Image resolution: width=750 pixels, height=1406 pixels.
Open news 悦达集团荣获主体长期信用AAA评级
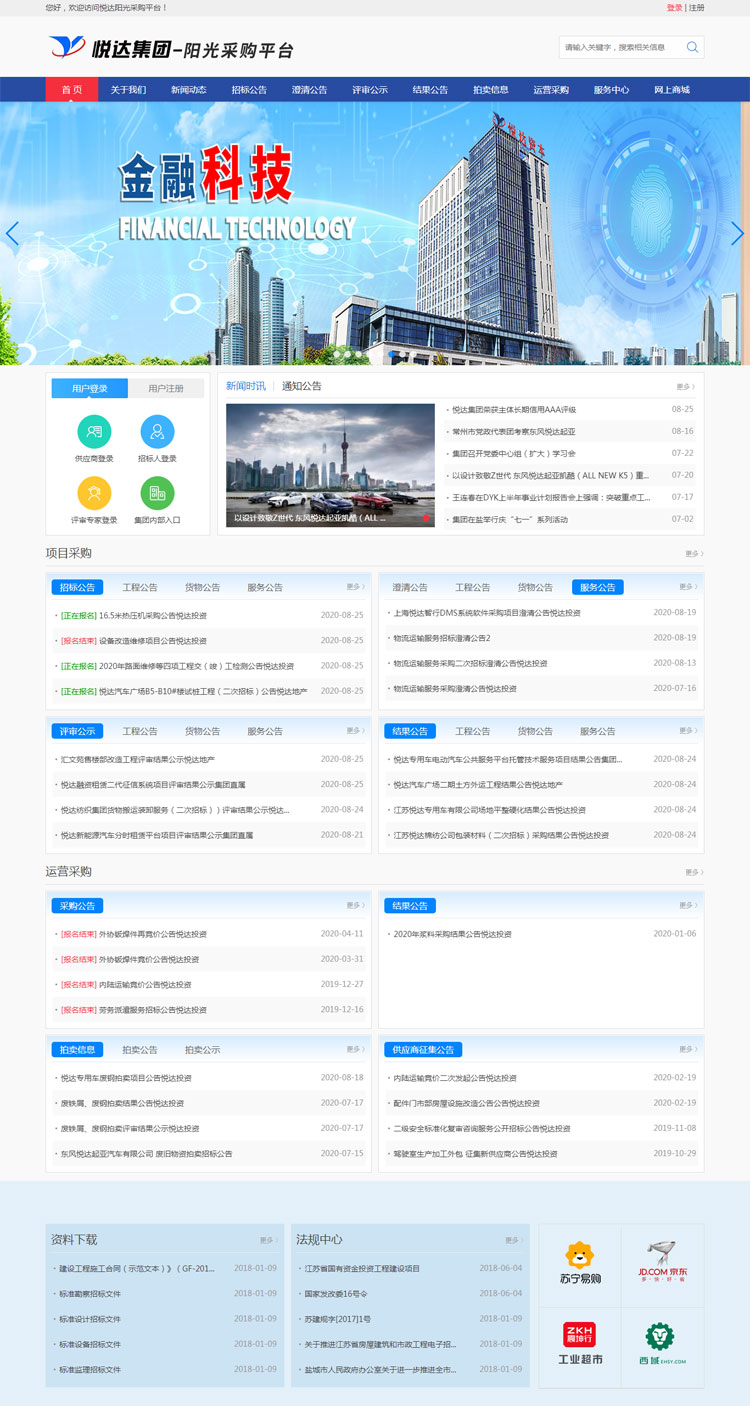(x=514, y=409)
